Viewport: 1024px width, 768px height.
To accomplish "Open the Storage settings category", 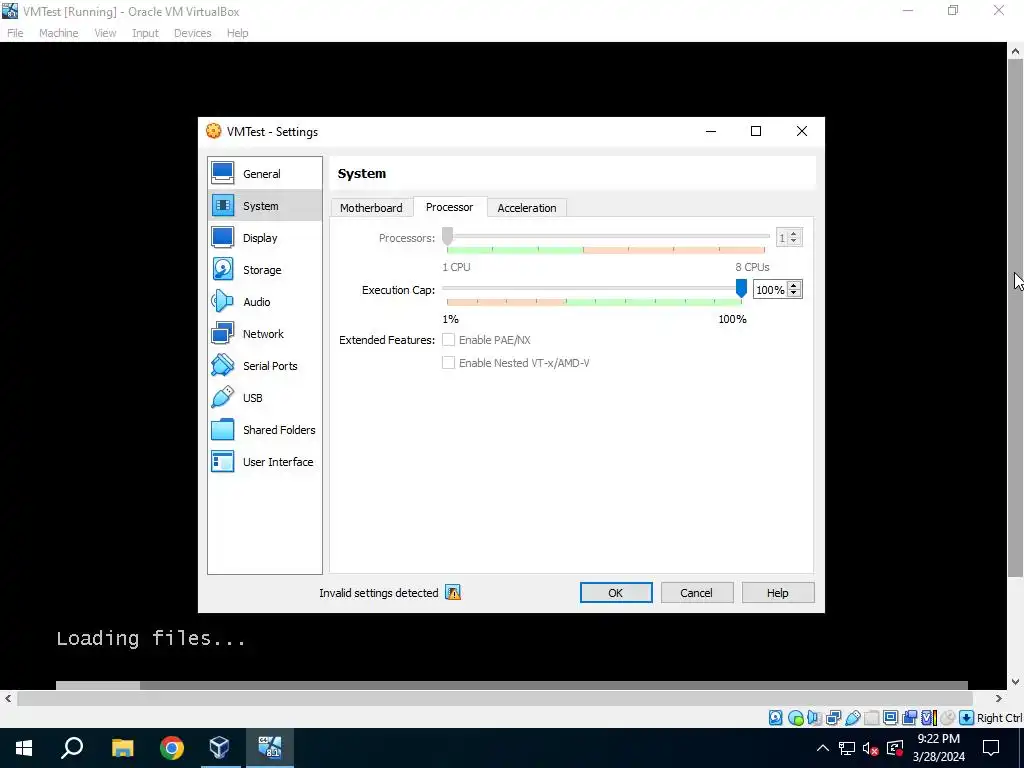I will click(x=264, y=270).
